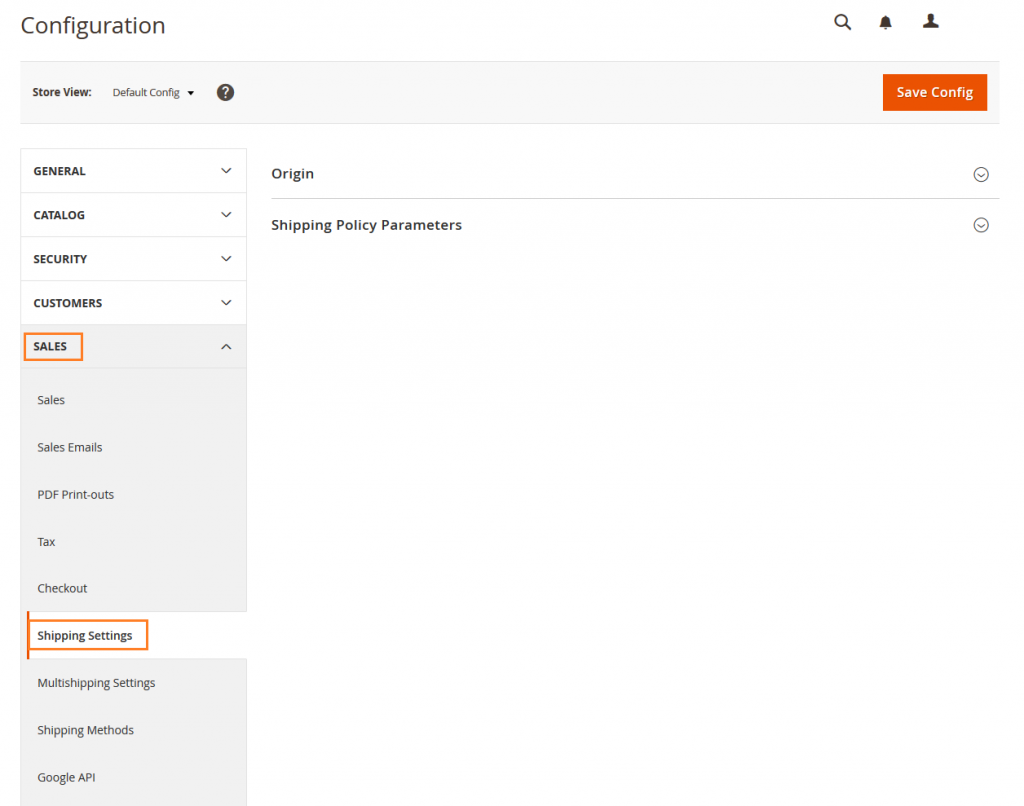Select the Tax settings entry
This screenshot has width=1024, height=806.
(46, 541)
